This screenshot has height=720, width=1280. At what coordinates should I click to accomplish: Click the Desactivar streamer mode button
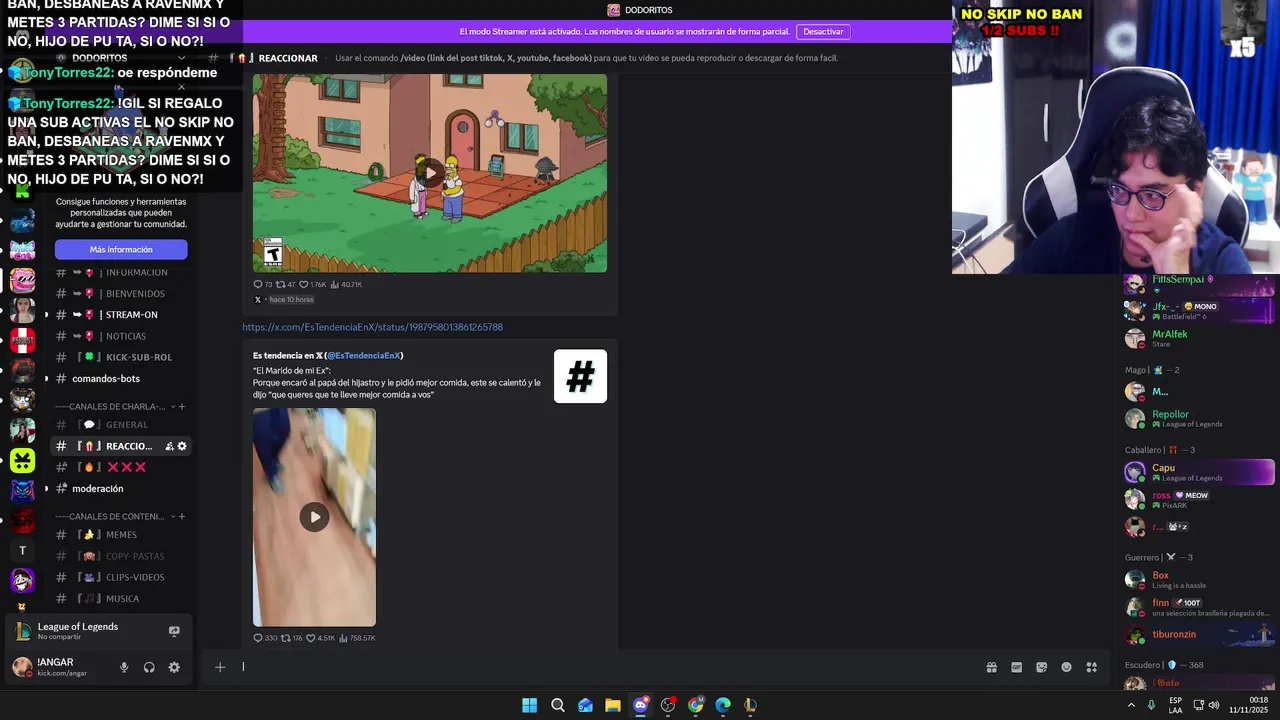pos(823,32)
